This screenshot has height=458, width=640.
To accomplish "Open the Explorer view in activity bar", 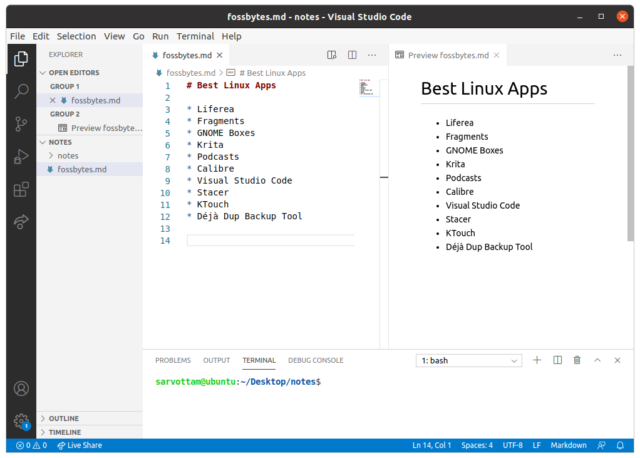I will pyautogui.click(x=21, y=59).
